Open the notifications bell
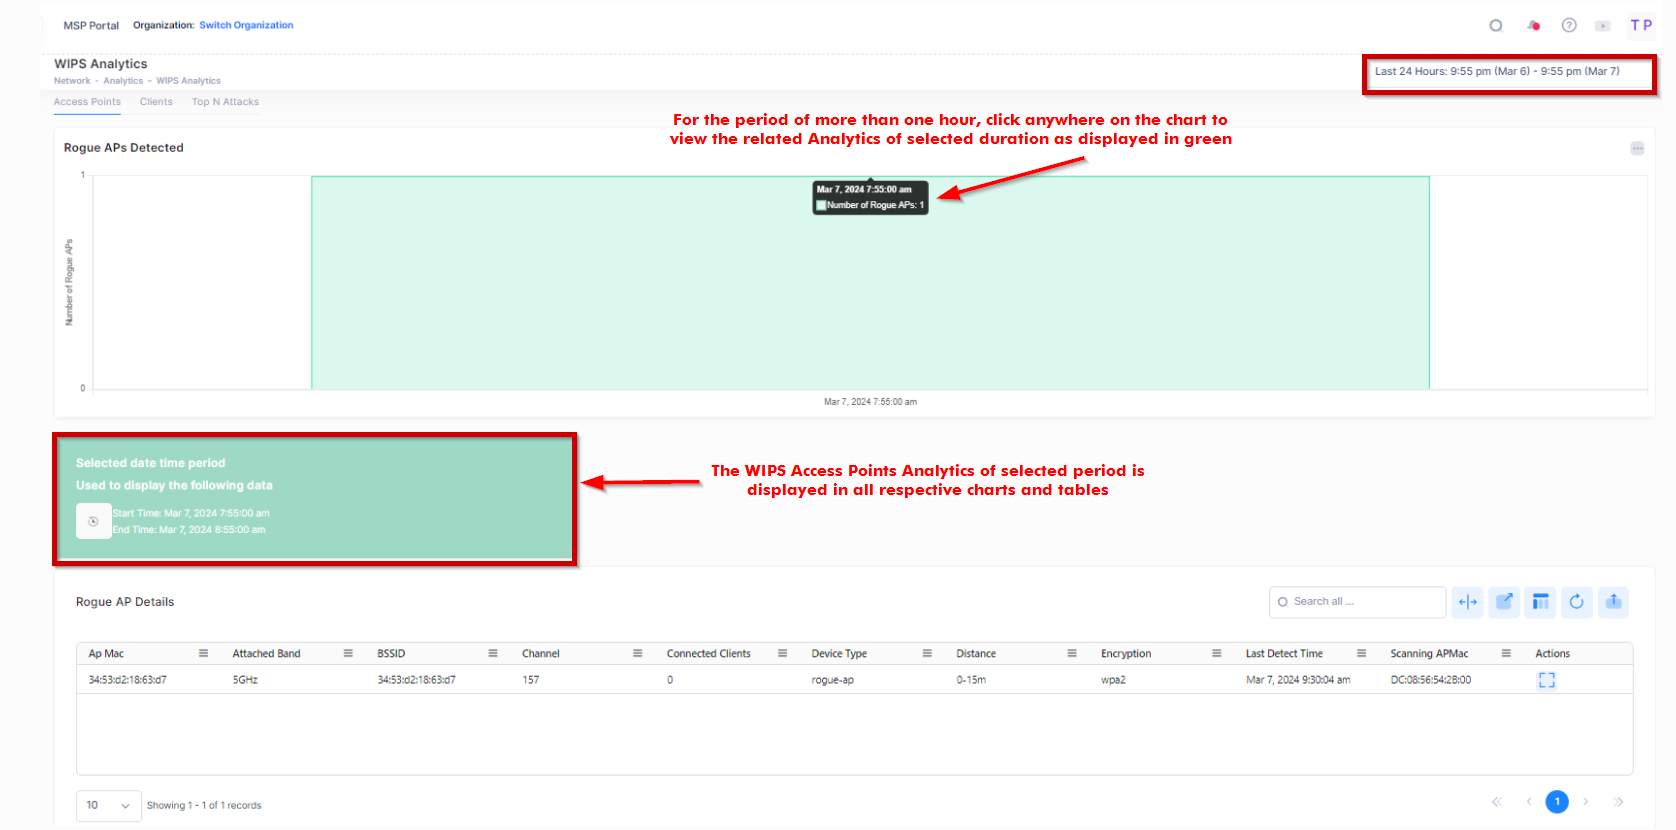Viewport: 1676px width, 830px height. click(1533, 26)
